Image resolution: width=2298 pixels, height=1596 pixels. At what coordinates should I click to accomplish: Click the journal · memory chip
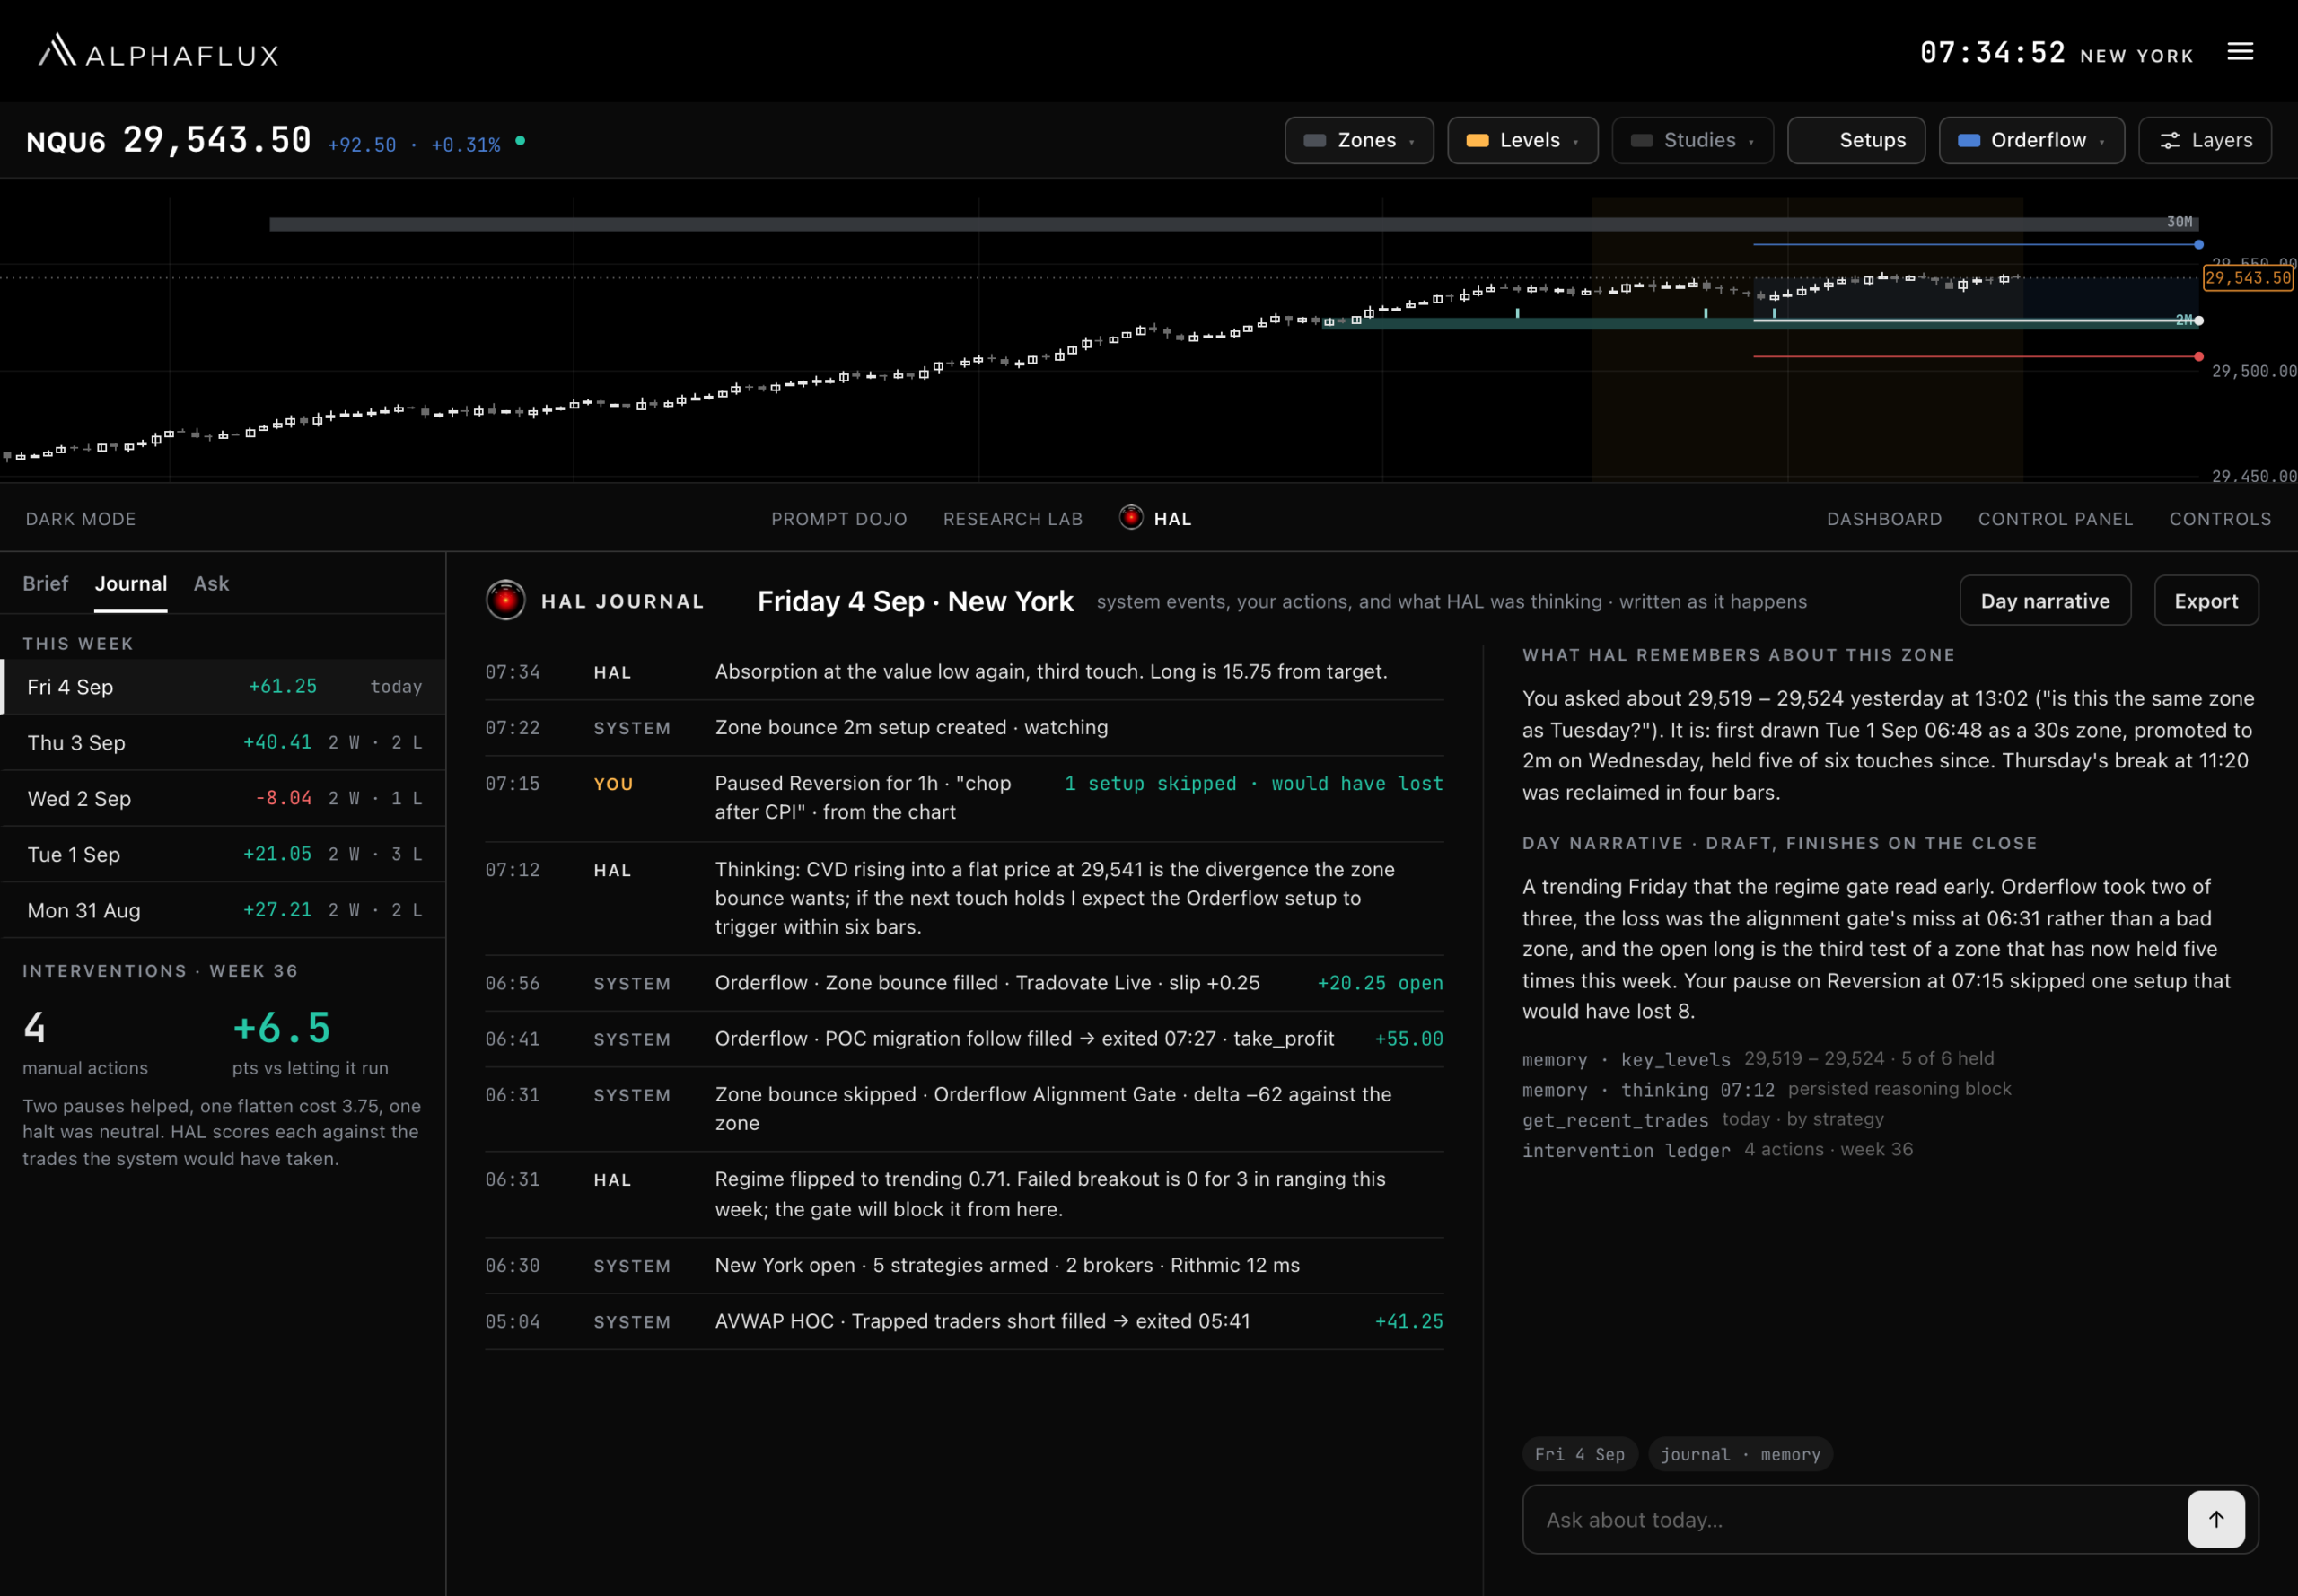click(x=1740, y=1454)
